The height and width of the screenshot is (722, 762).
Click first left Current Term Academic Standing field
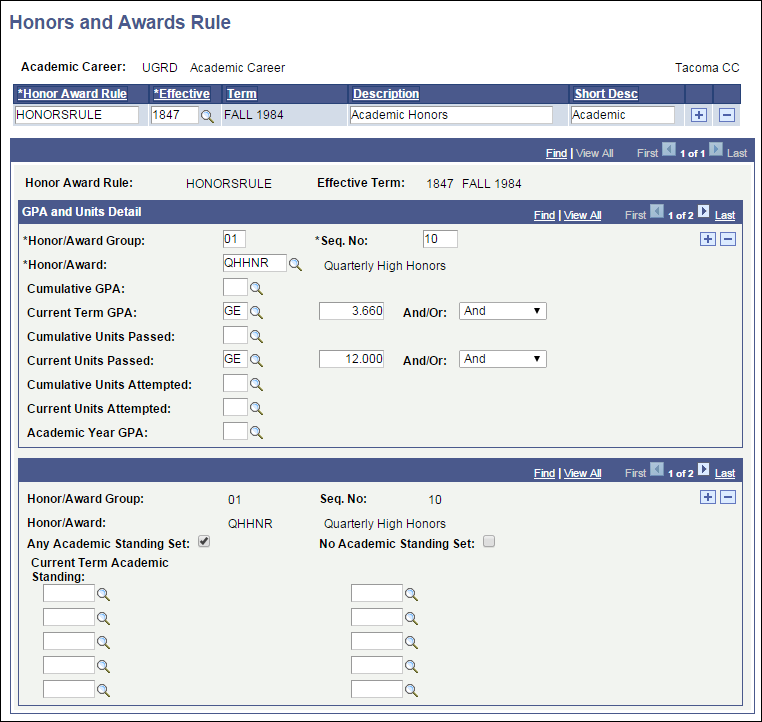click(69, 593)
